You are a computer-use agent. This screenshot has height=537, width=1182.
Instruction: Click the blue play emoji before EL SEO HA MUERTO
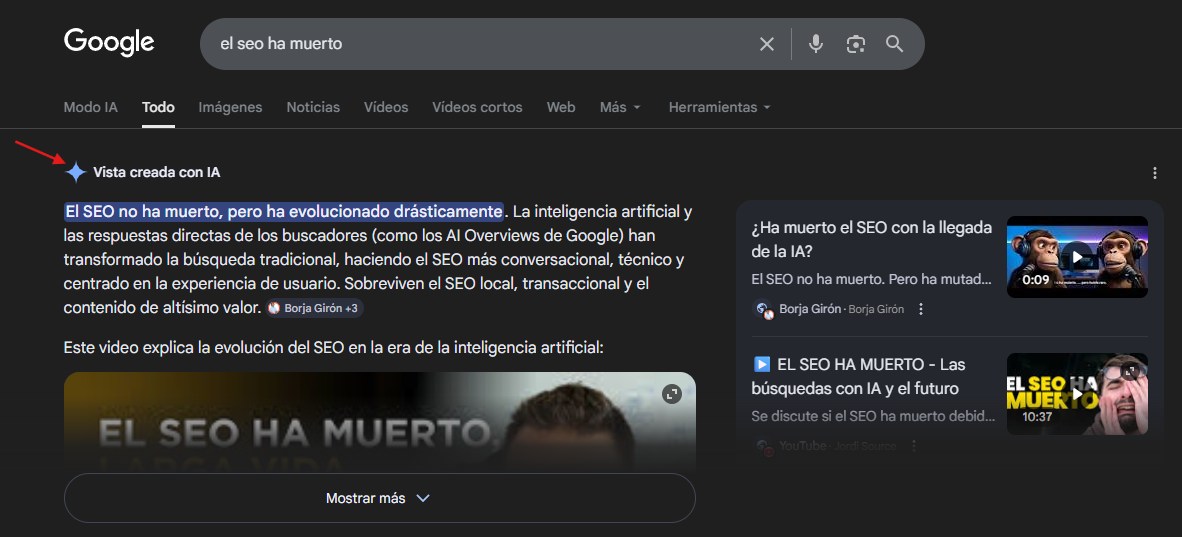(761, 364)
